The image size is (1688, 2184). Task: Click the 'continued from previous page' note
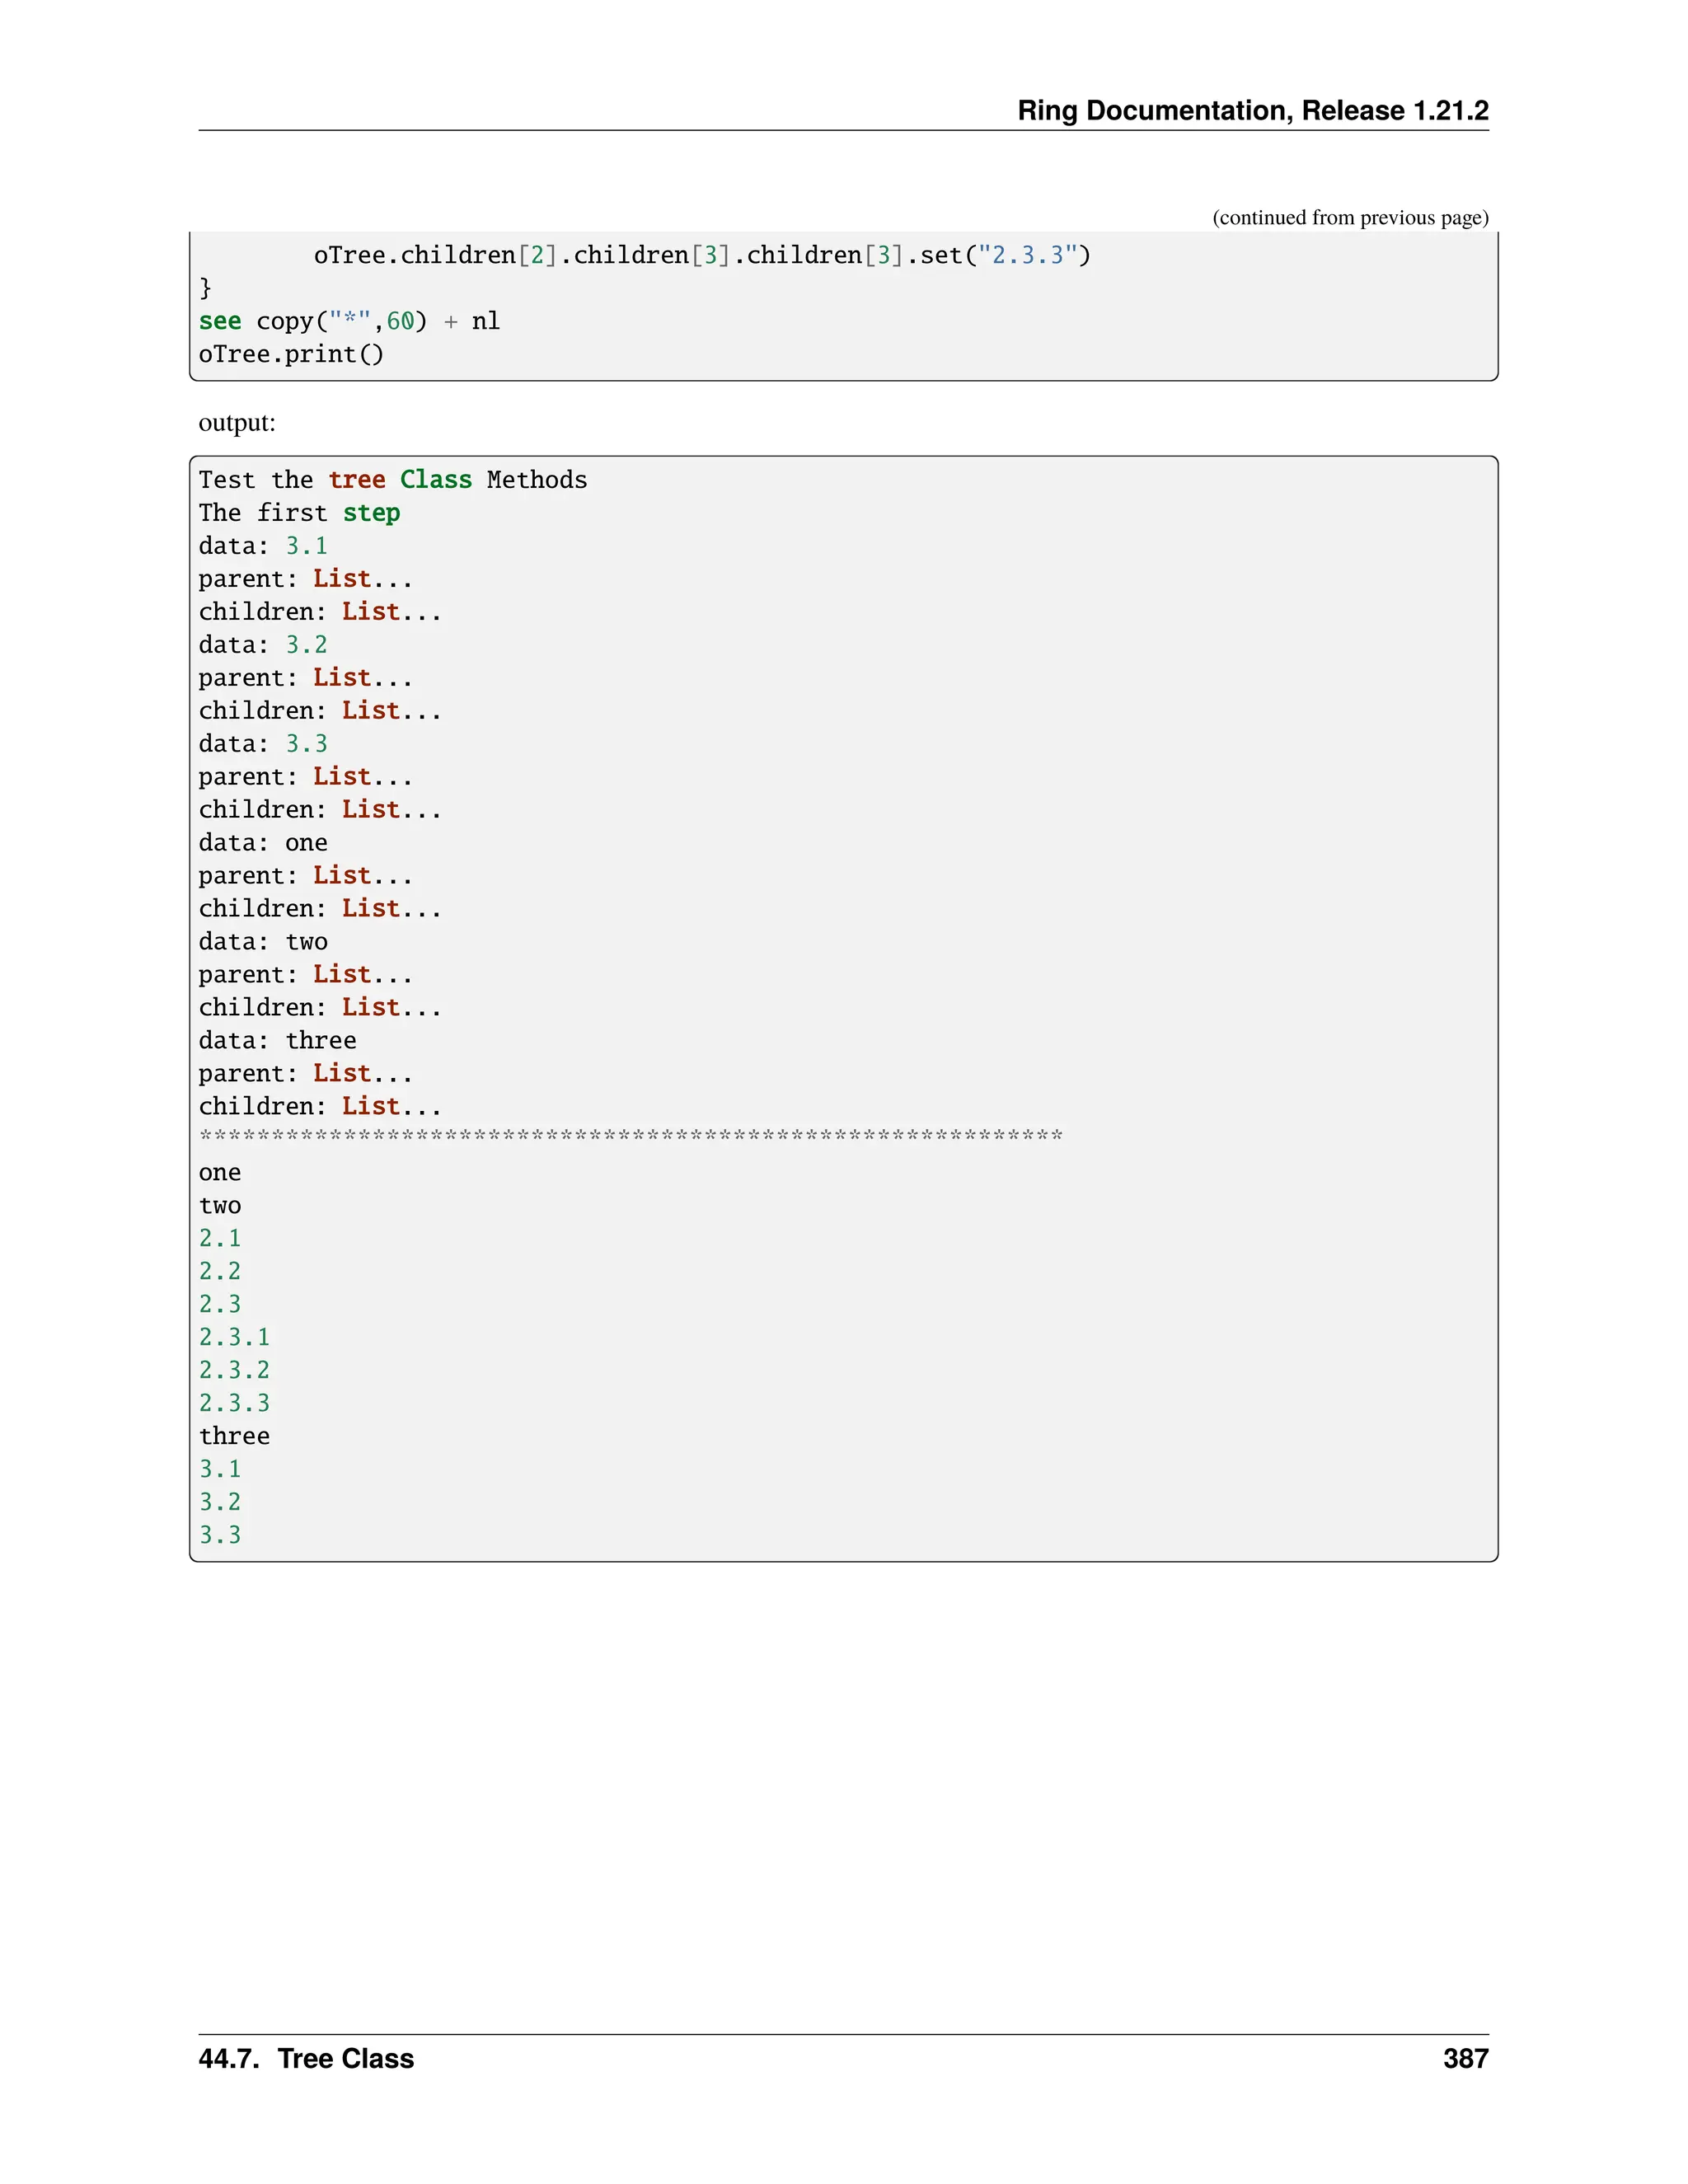click(x=1349, y=217)
